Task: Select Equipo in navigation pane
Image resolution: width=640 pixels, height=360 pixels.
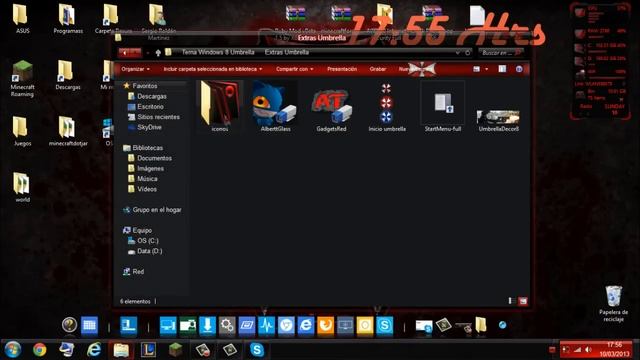Action: tap(142, 230)
